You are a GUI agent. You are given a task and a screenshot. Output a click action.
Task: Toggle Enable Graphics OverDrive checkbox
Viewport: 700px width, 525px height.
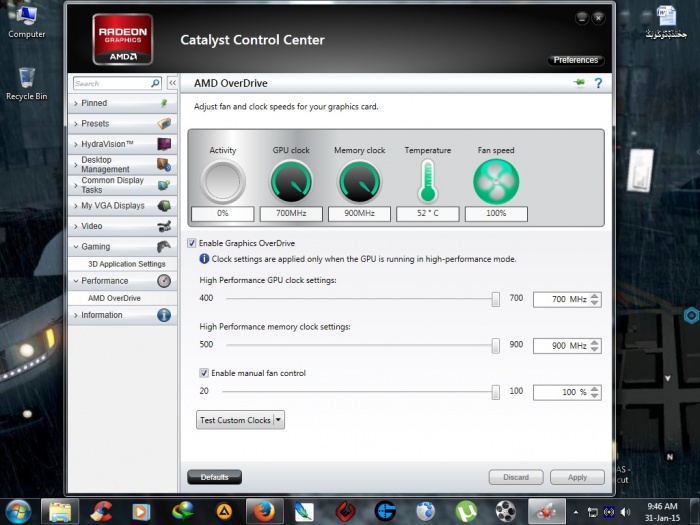[x=192, y=243]
